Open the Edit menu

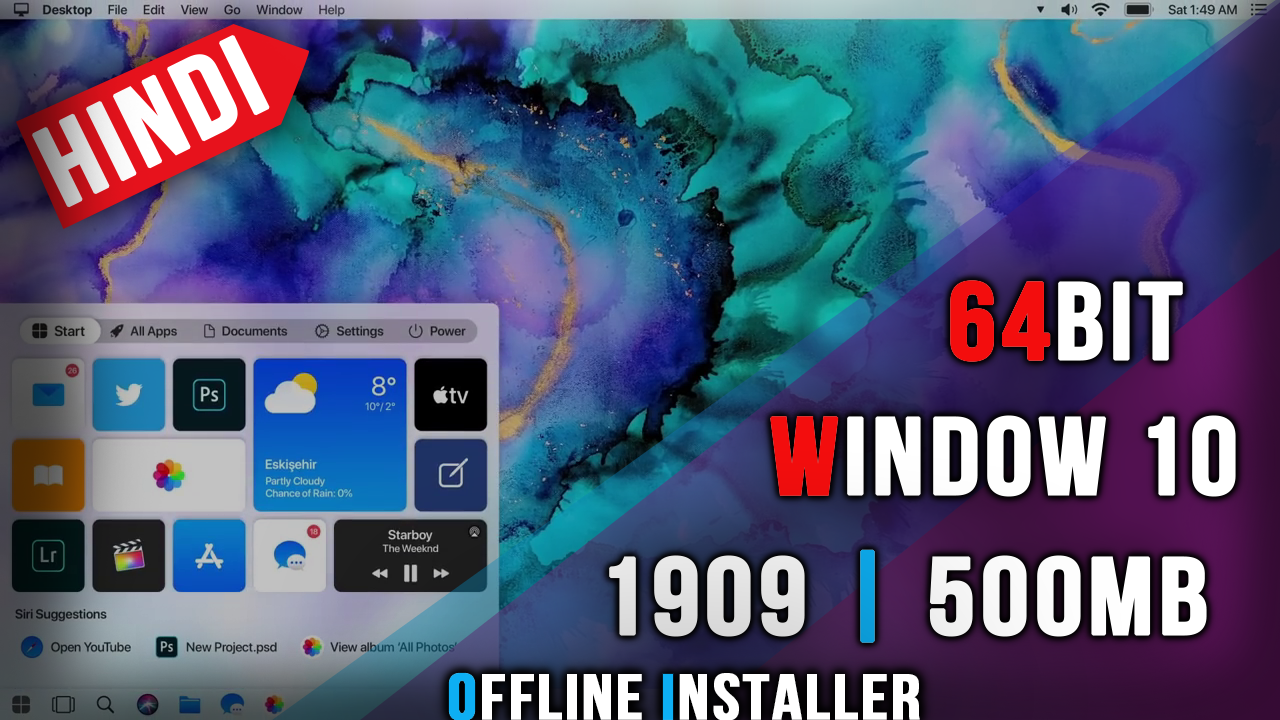[154, 10]
